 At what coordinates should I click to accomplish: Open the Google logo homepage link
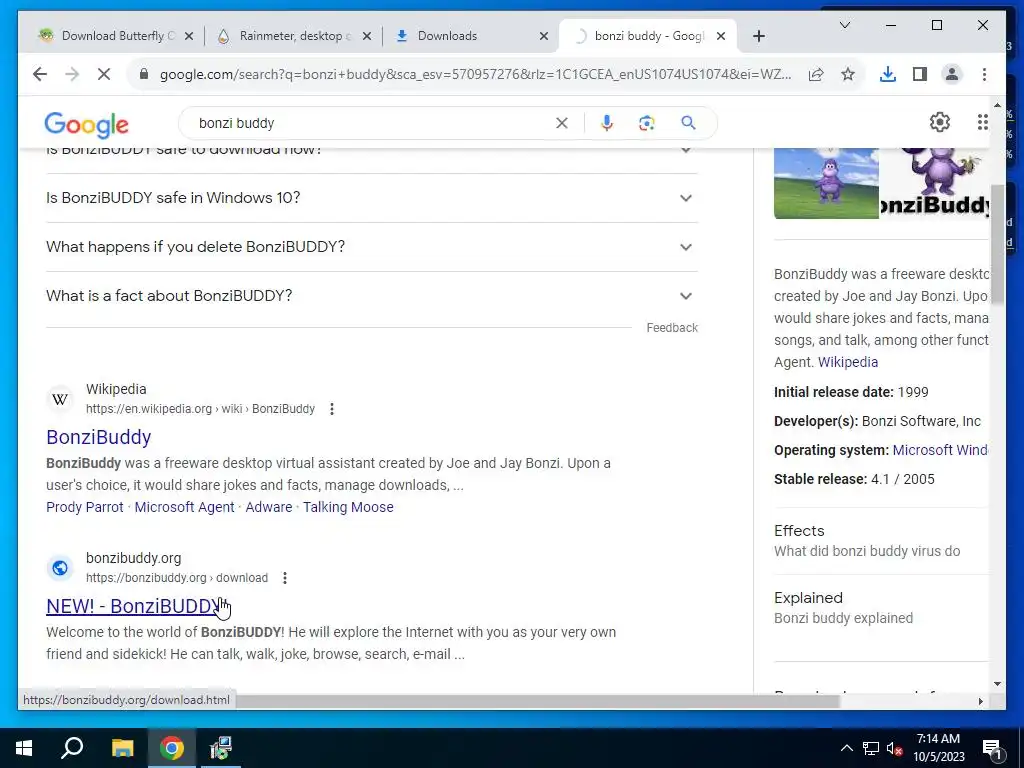(x=86, y=125)
